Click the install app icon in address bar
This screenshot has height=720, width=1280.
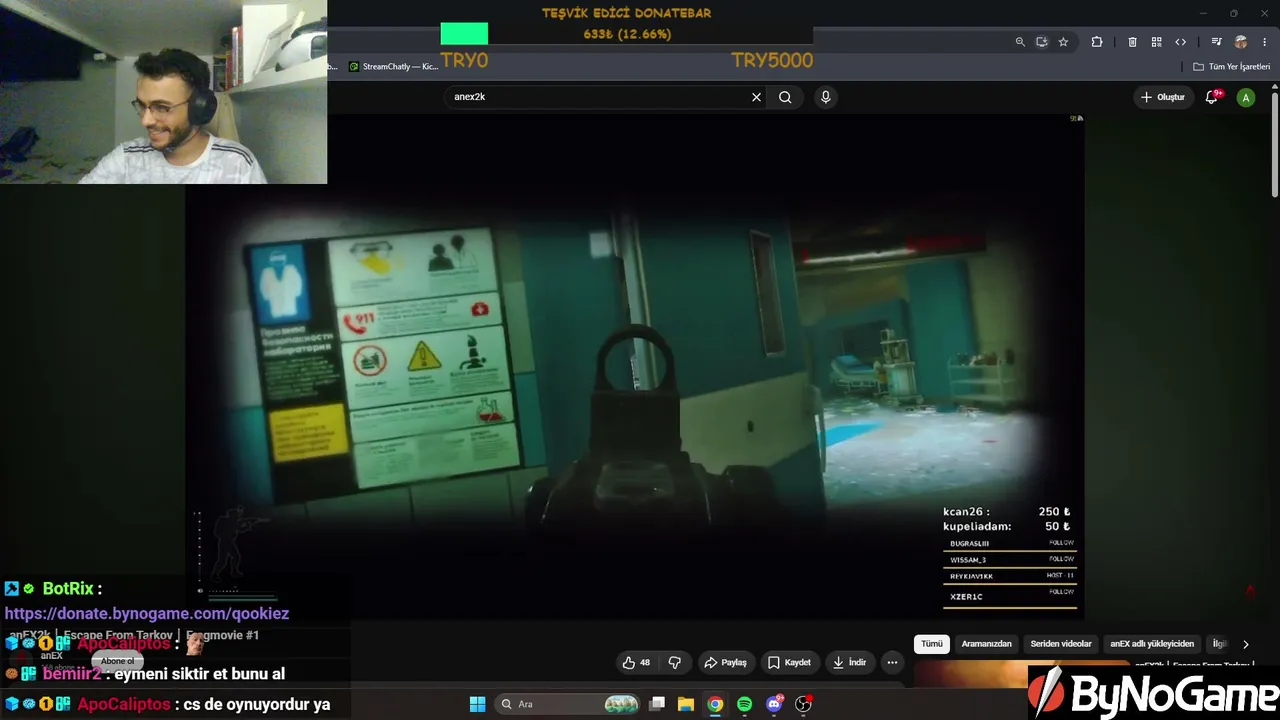(x=1041, y=42)
